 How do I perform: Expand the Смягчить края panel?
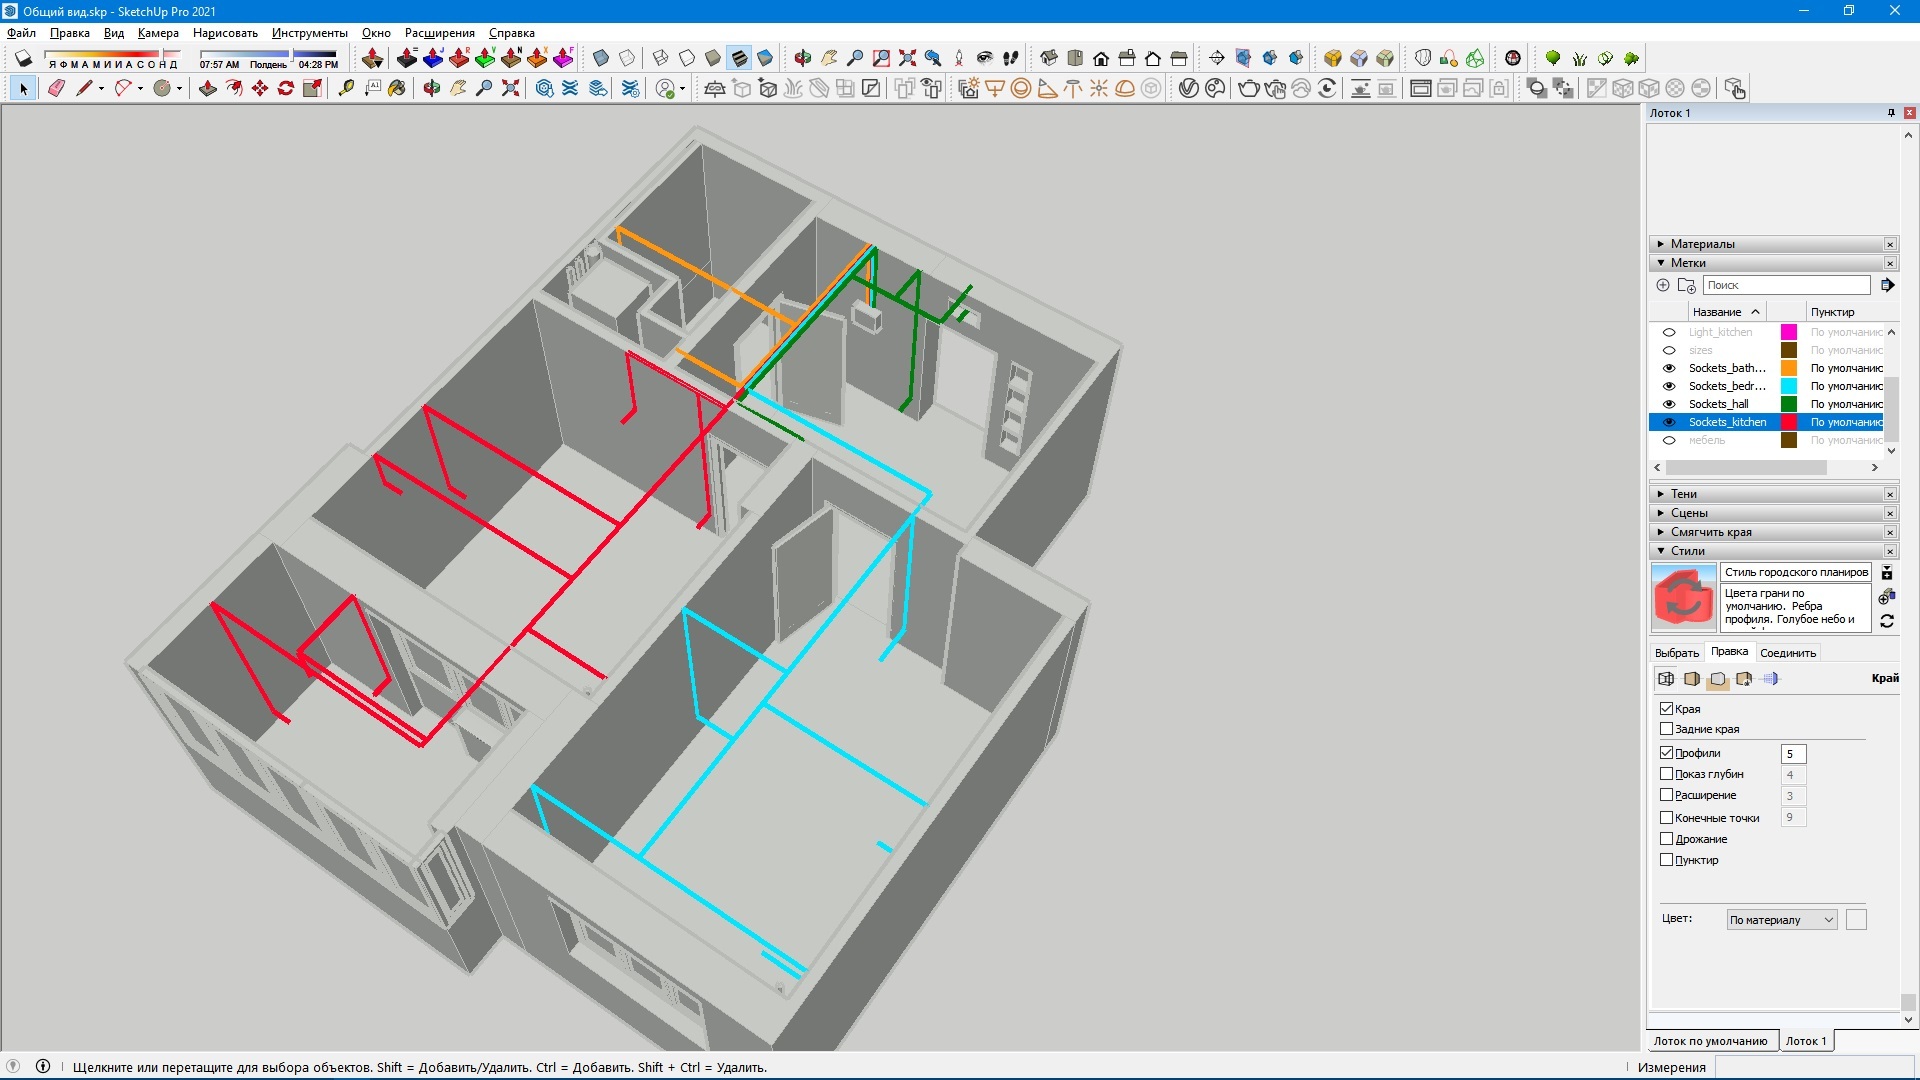[1773, 532]
